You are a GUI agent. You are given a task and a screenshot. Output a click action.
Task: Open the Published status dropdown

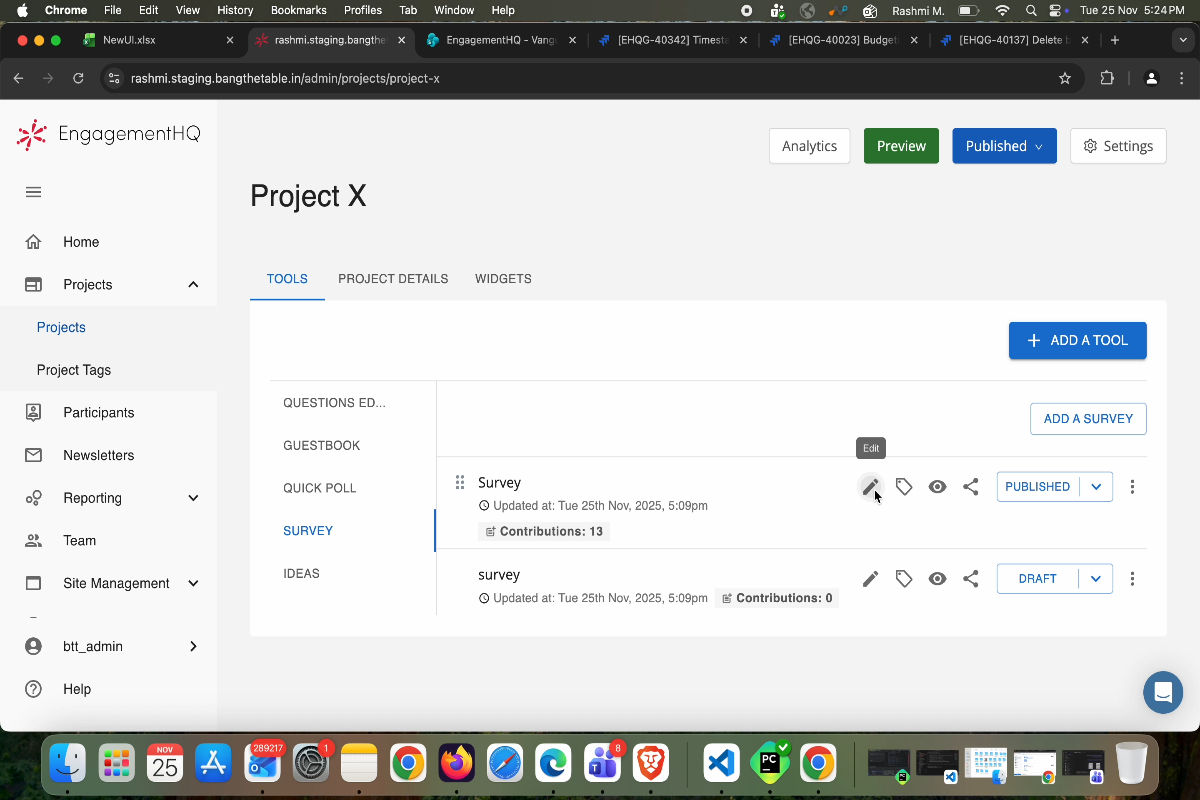[x=1004, y=146]
